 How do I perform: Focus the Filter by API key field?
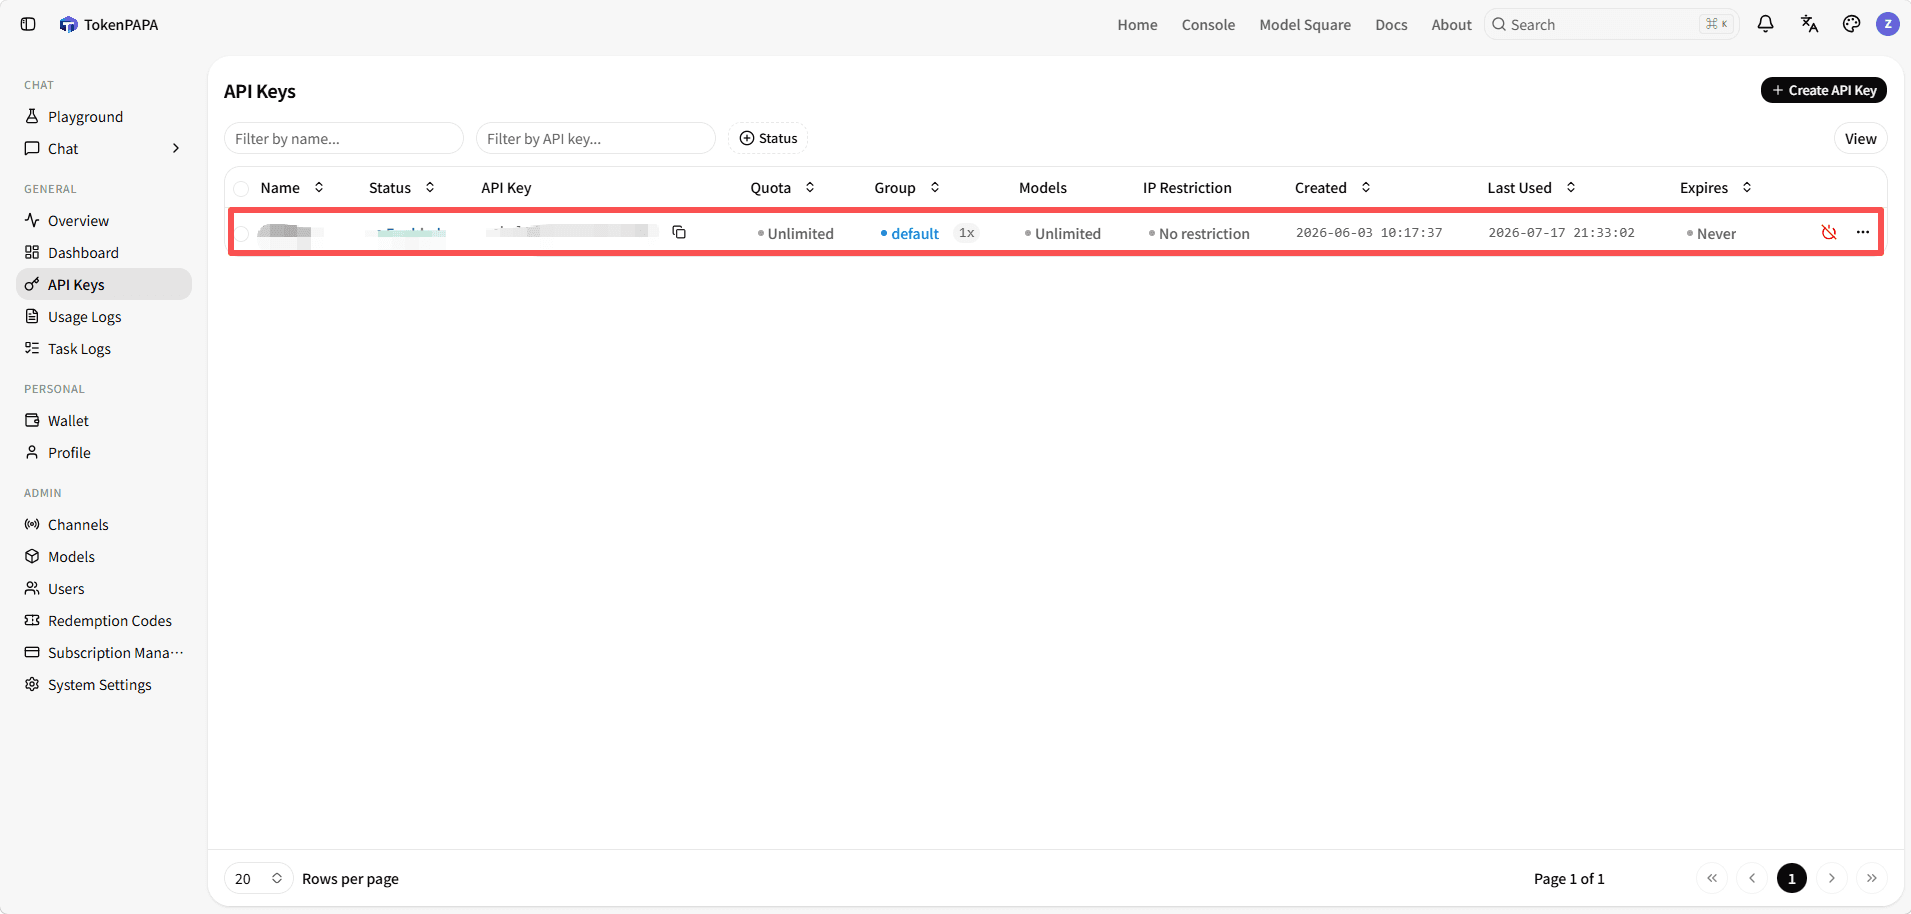pyautogui.click(x=596, y=138)
